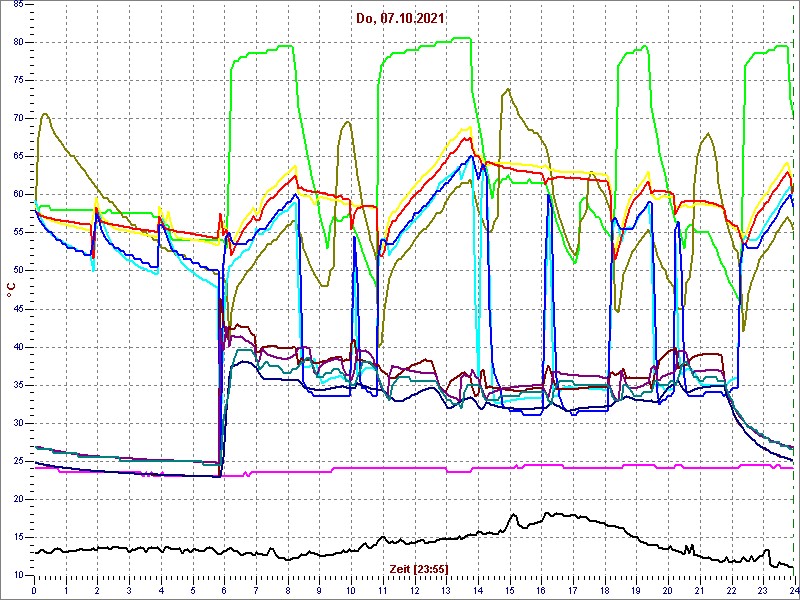Pick hour 24 at the time axis end

coord(791,590)
